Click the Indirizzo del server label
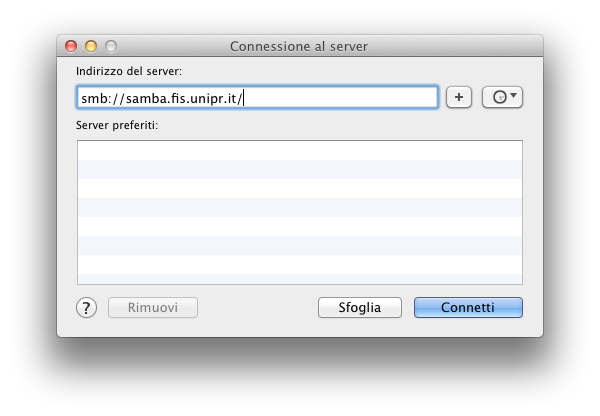This screenshot has height=416, width=600. click(129, 71)
